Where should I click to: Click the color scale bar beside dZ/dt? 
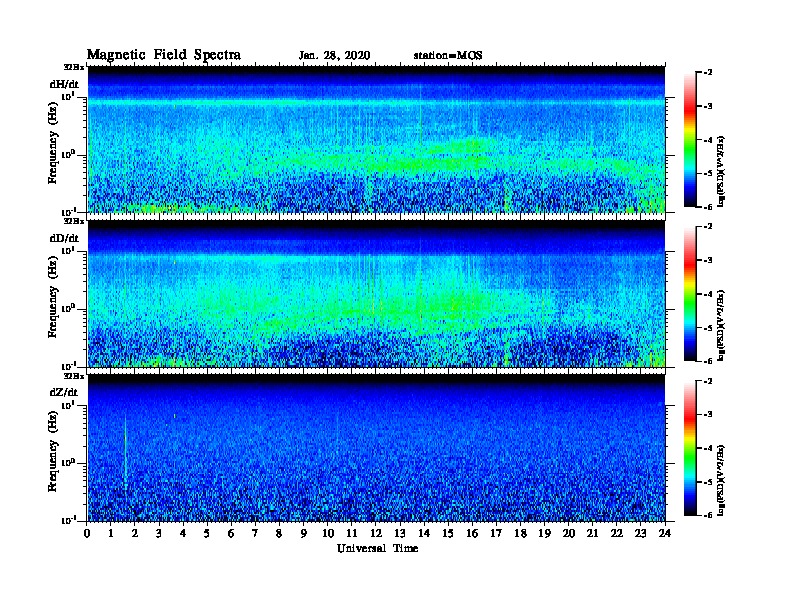(x=690, y=448)
